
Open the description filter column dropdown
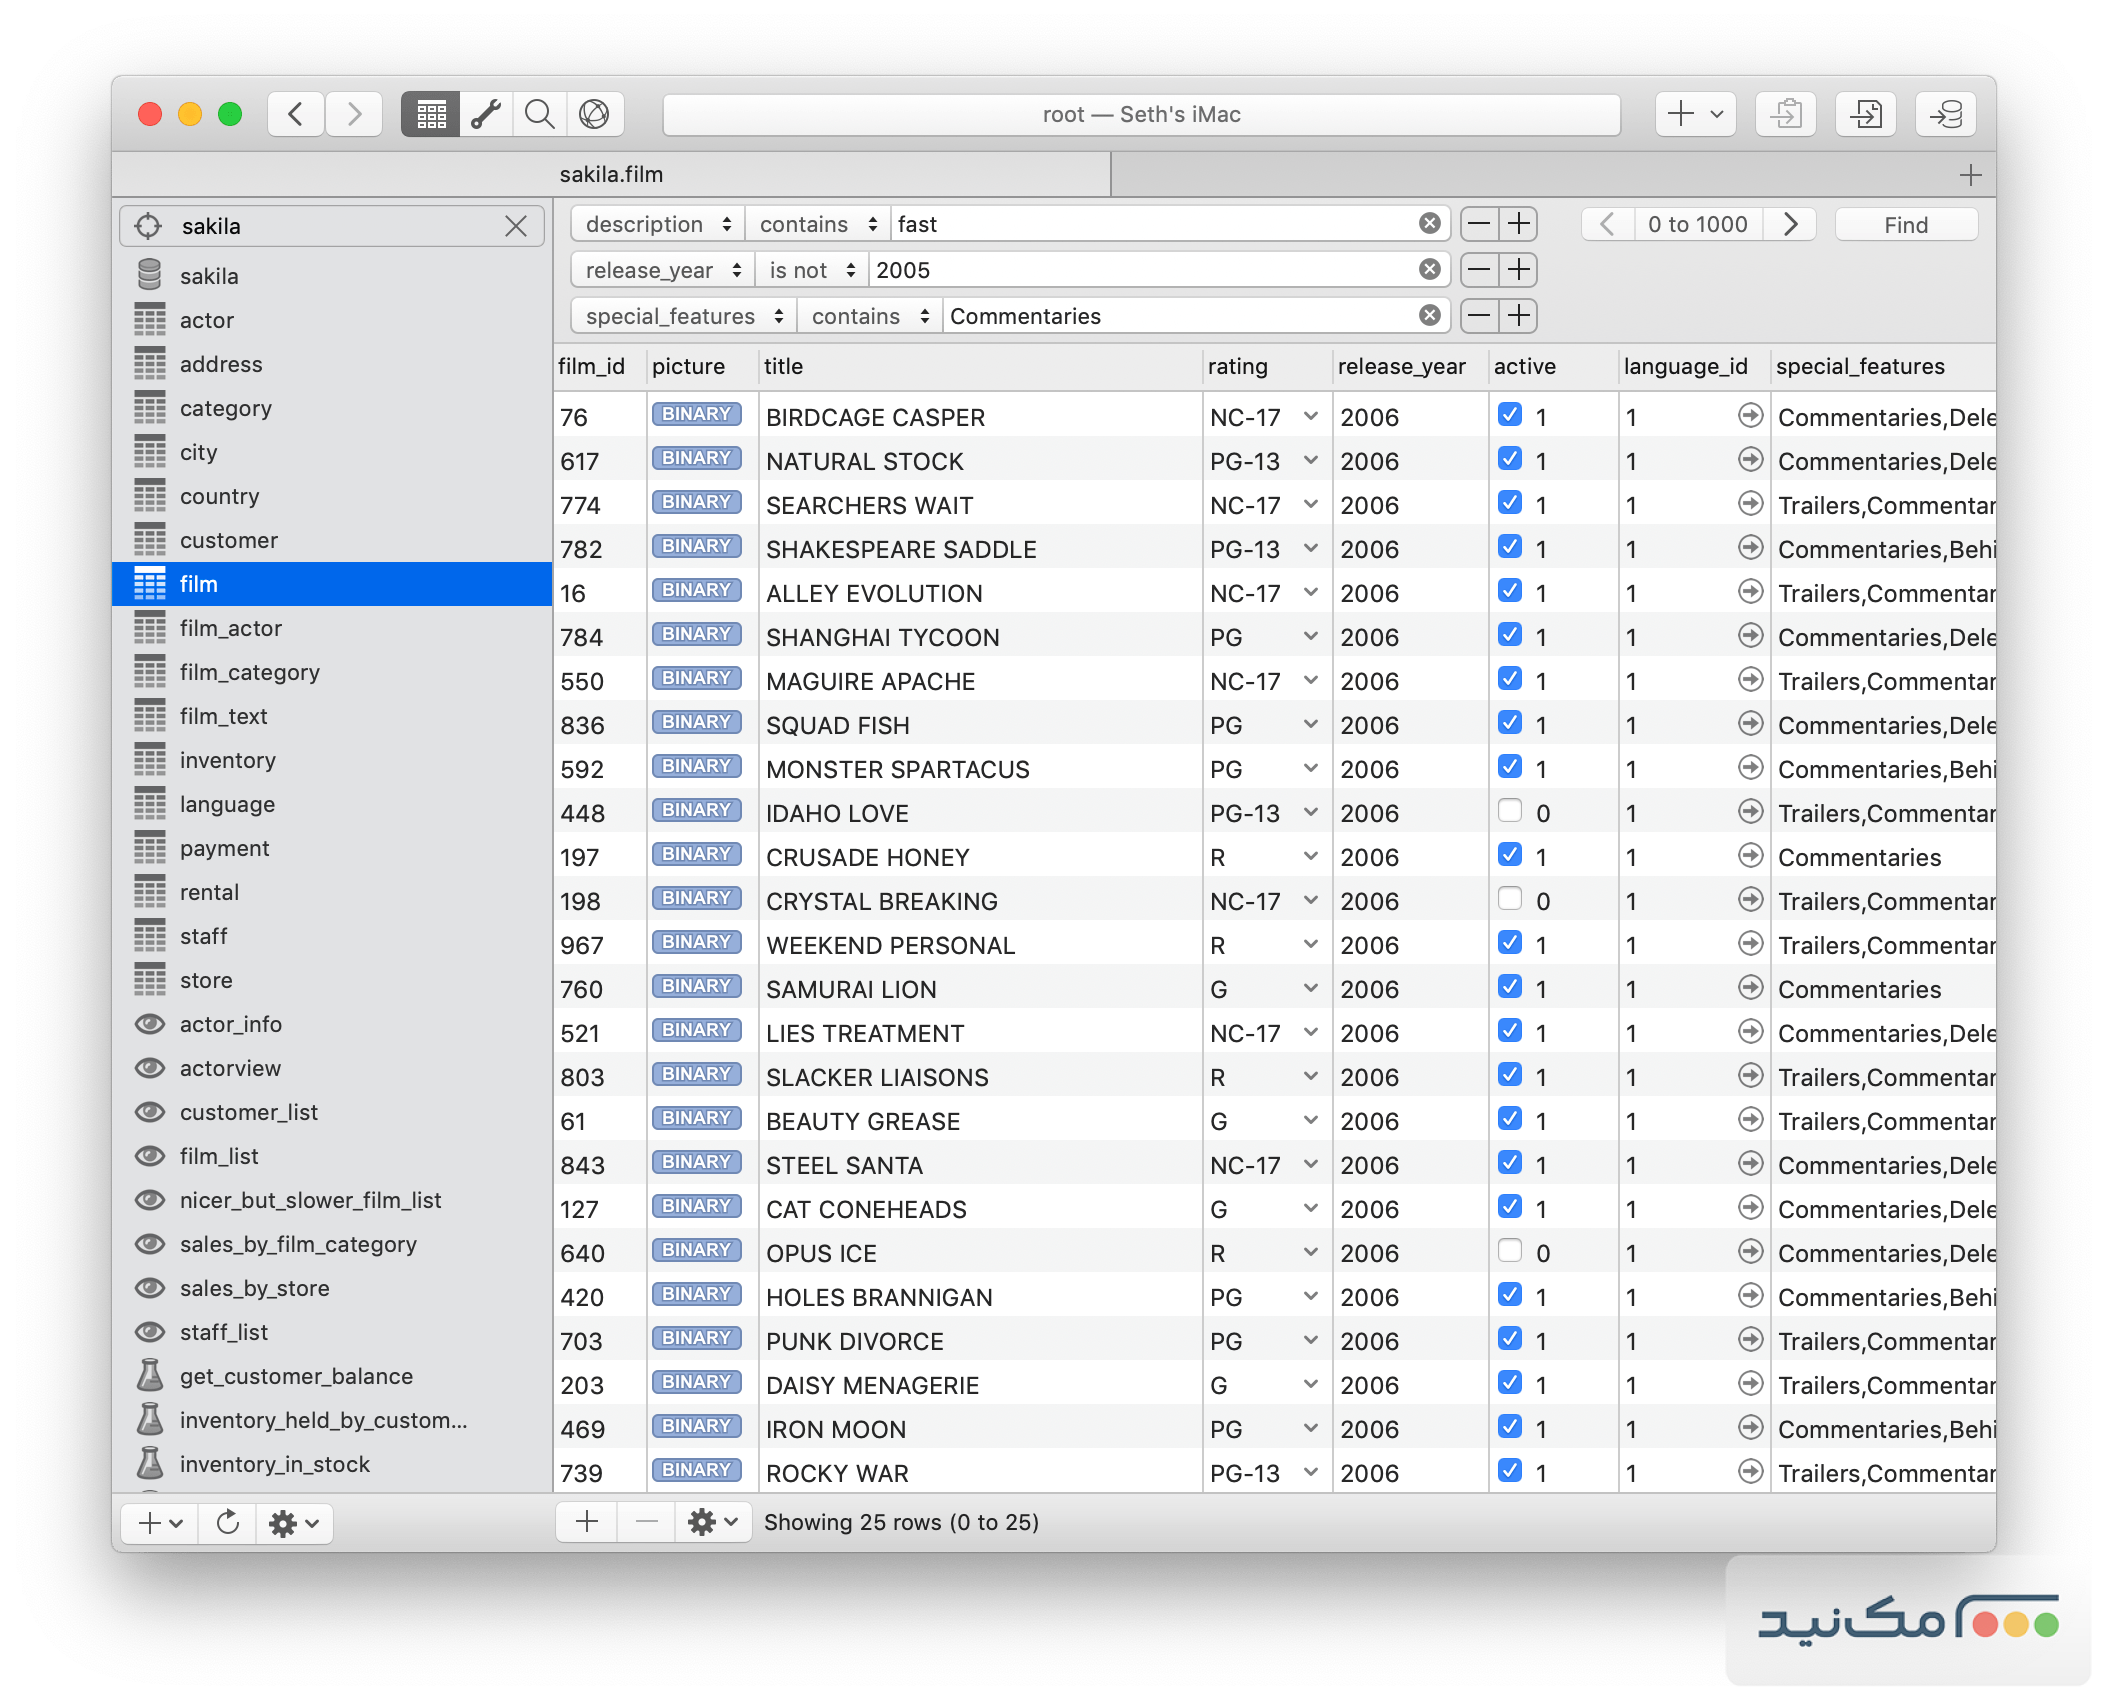pos(656,223)
